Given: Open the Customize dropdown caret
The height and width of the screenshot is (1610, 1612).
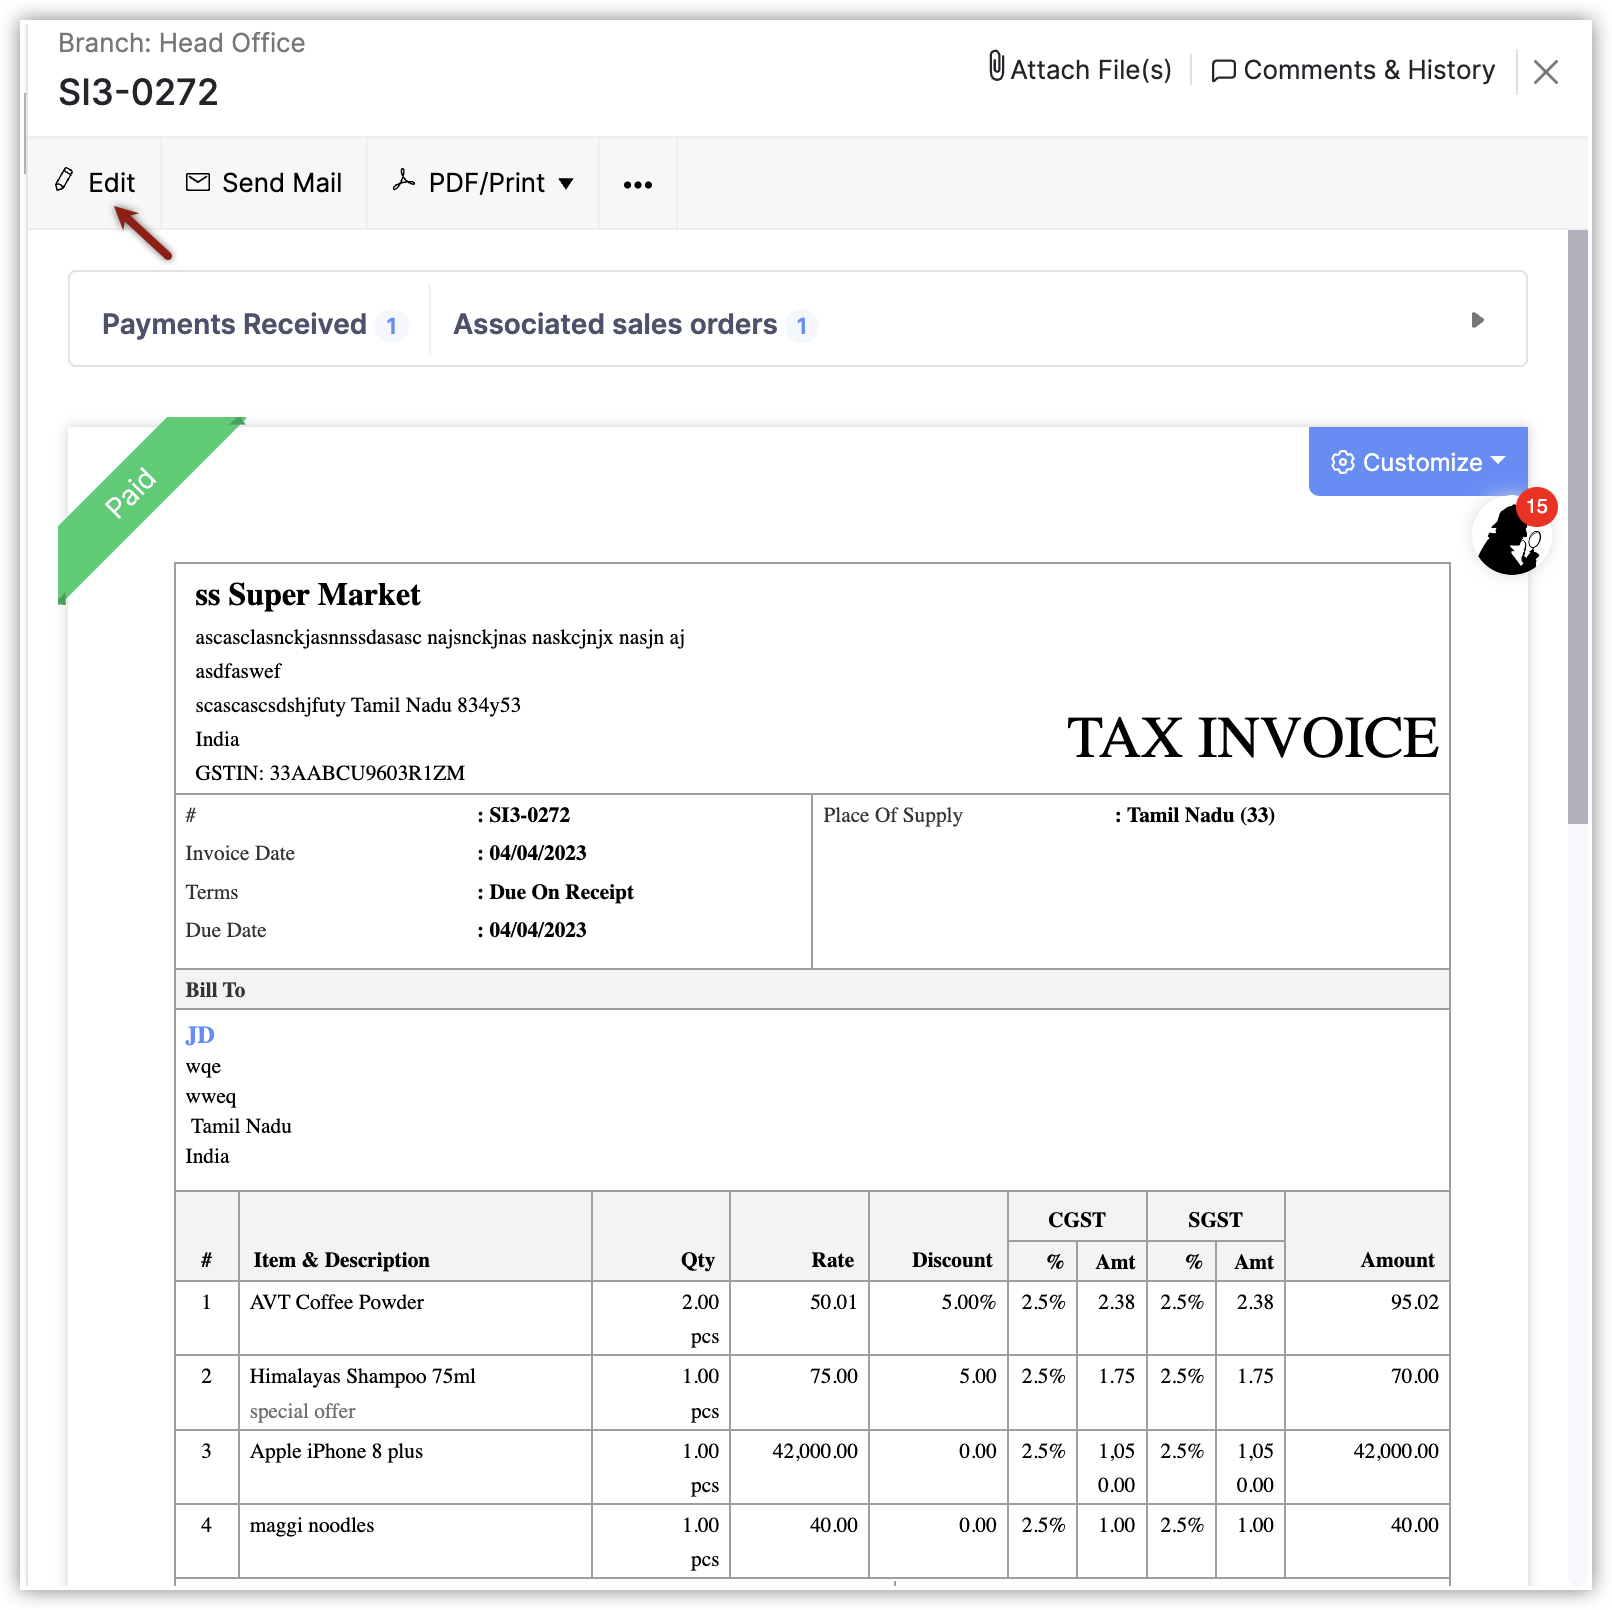Looking at the screenshot, I should [x=1497, y=460].
